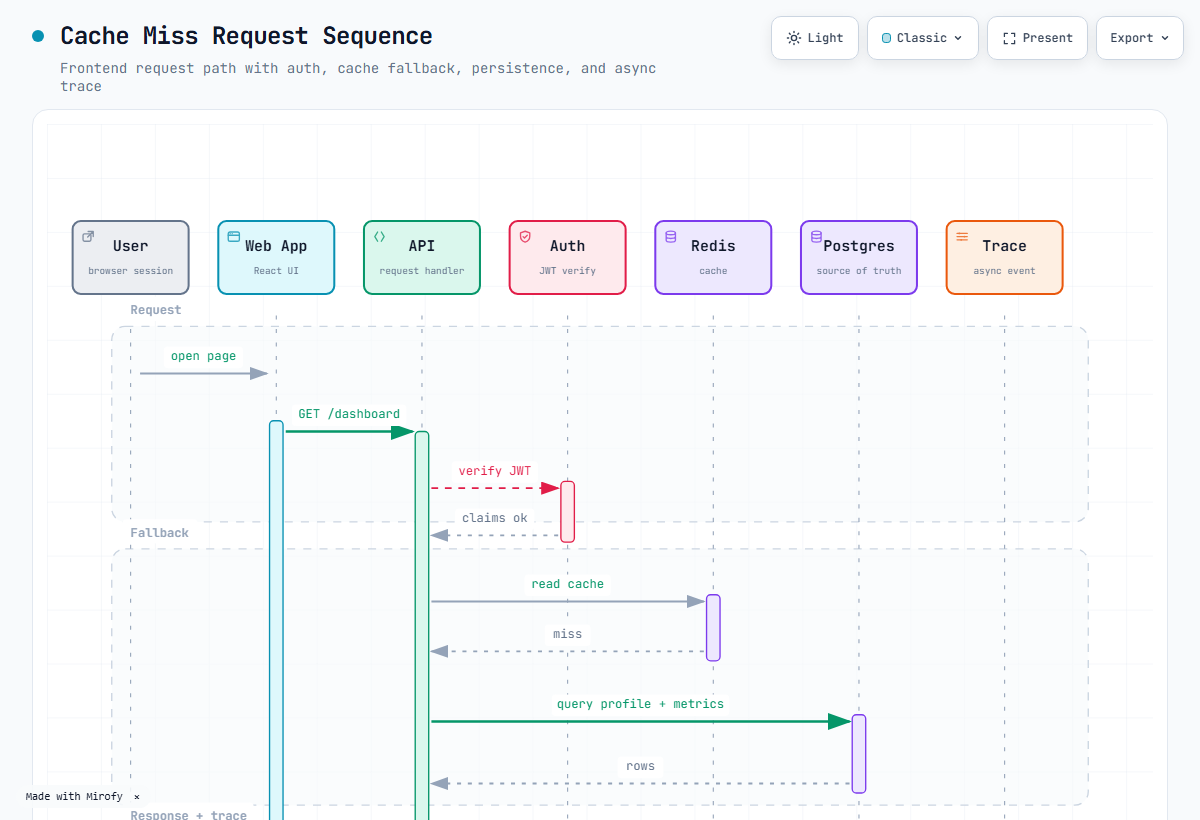Click the "claims ok" reply label
The height and width of the screenshot is (820, 1200).
(x=495, y=518)
